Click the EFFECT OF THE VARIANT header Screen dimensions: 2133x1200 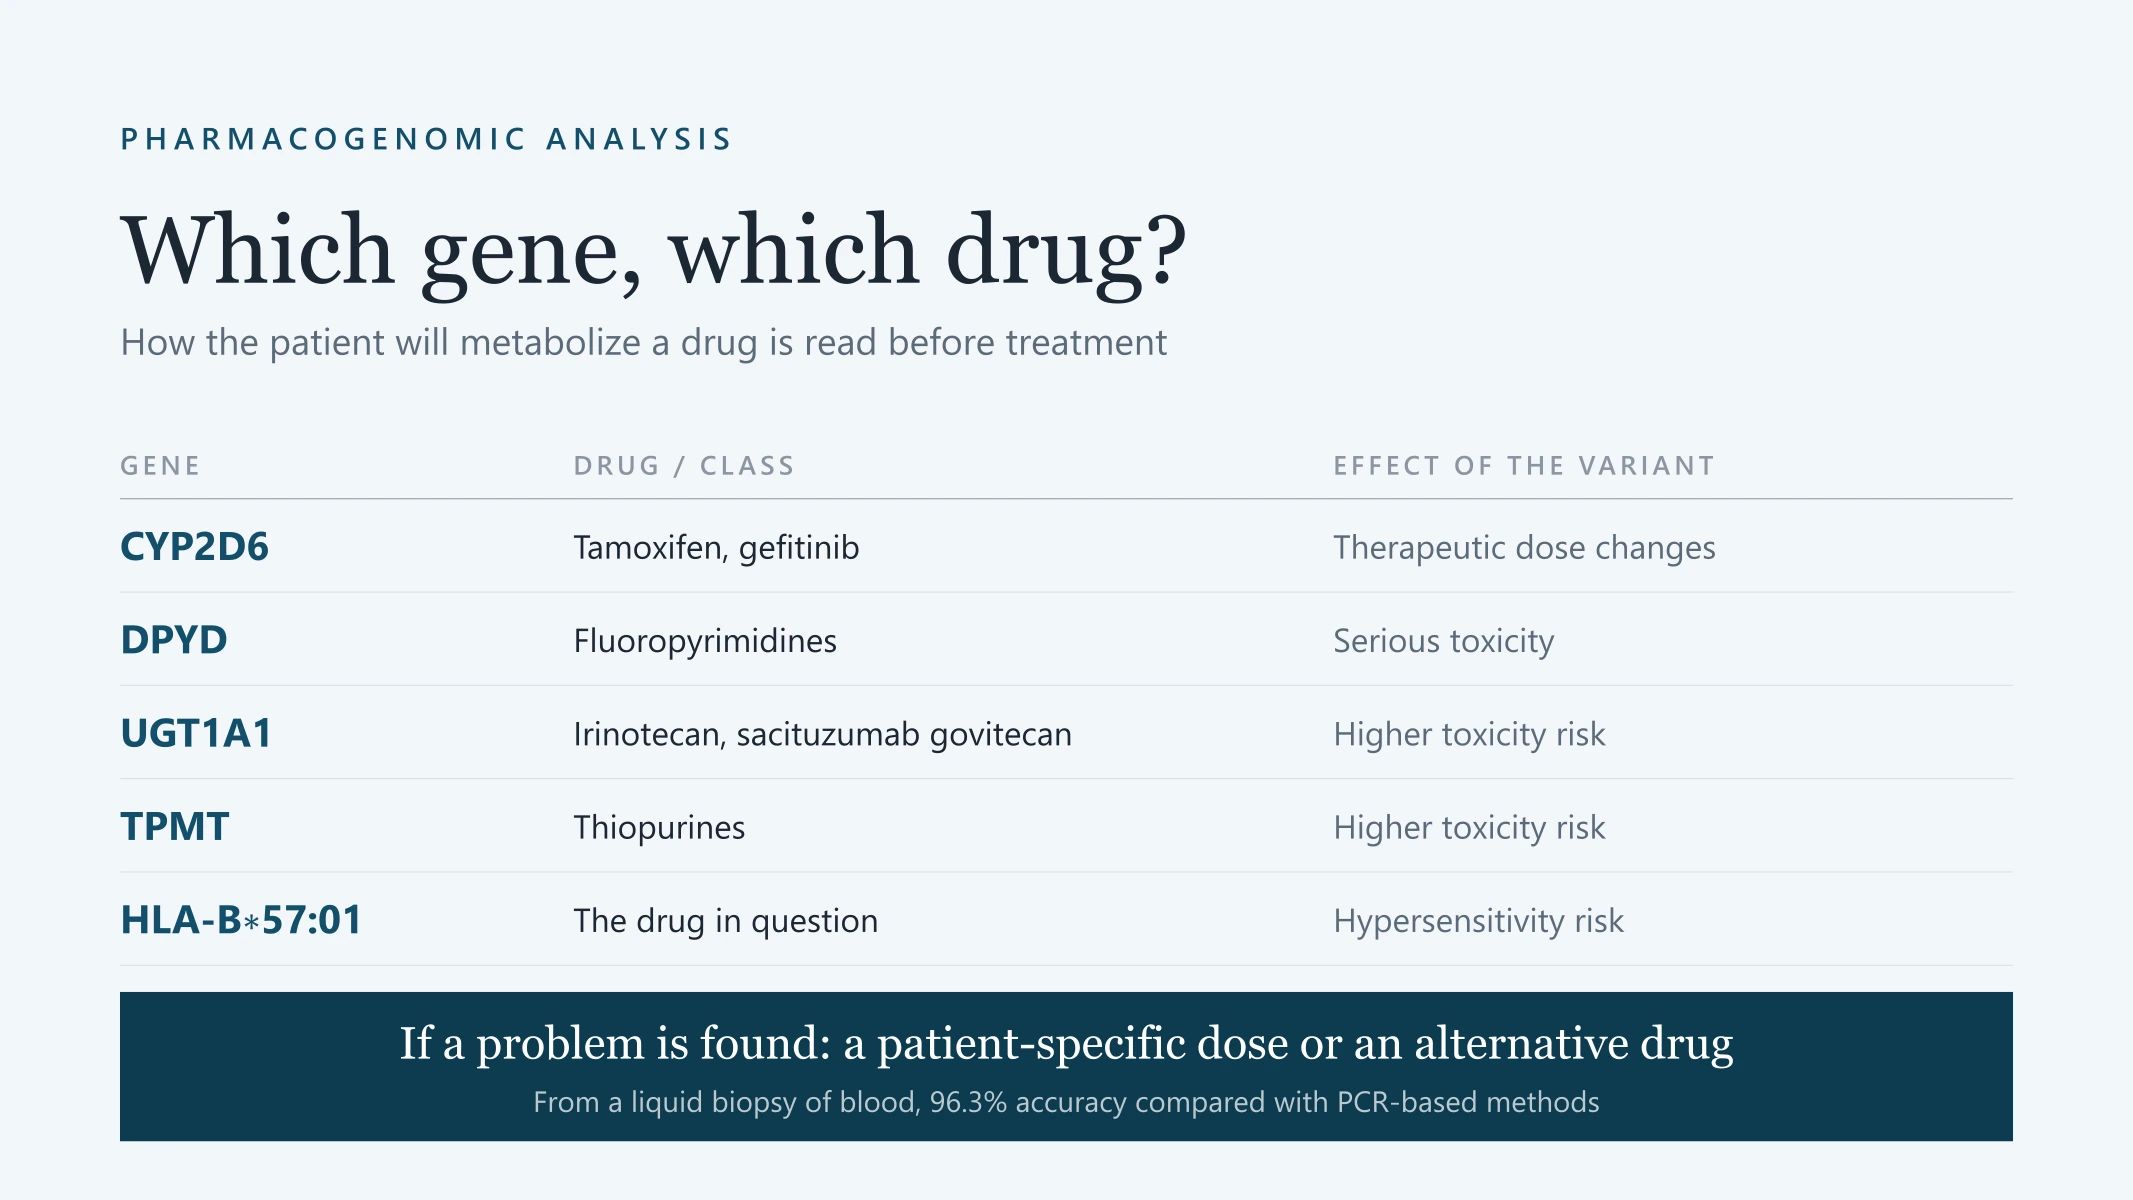point(1524,466)
